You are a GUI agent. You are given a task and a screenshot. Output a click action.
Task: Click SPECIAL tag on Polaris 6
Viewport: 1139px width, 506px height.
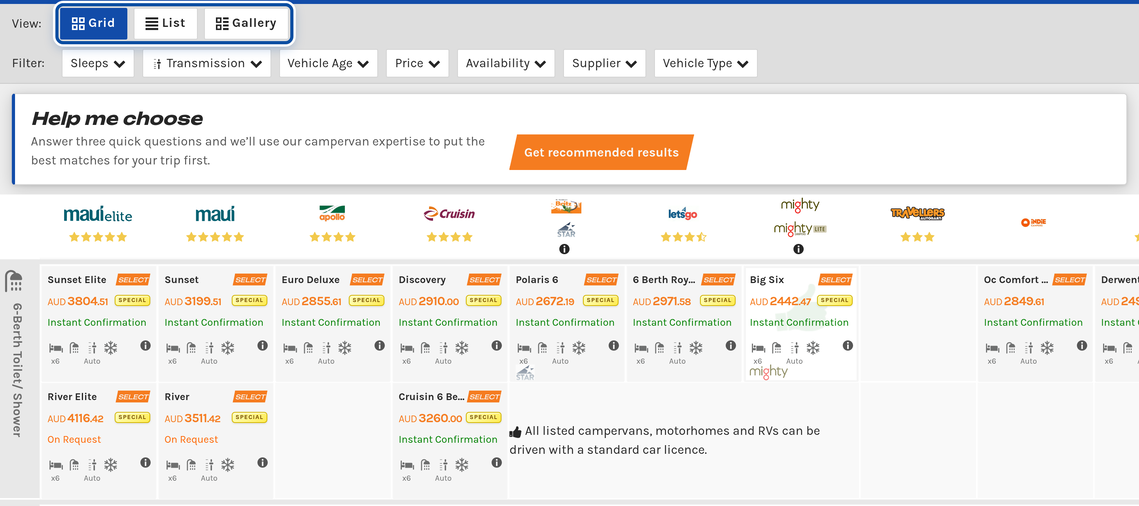click(x=601, y=301)
